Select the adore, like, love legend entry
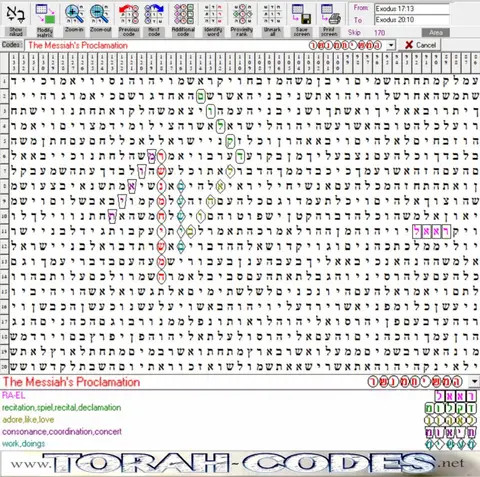480x477 pixels. tap(28, 419)
